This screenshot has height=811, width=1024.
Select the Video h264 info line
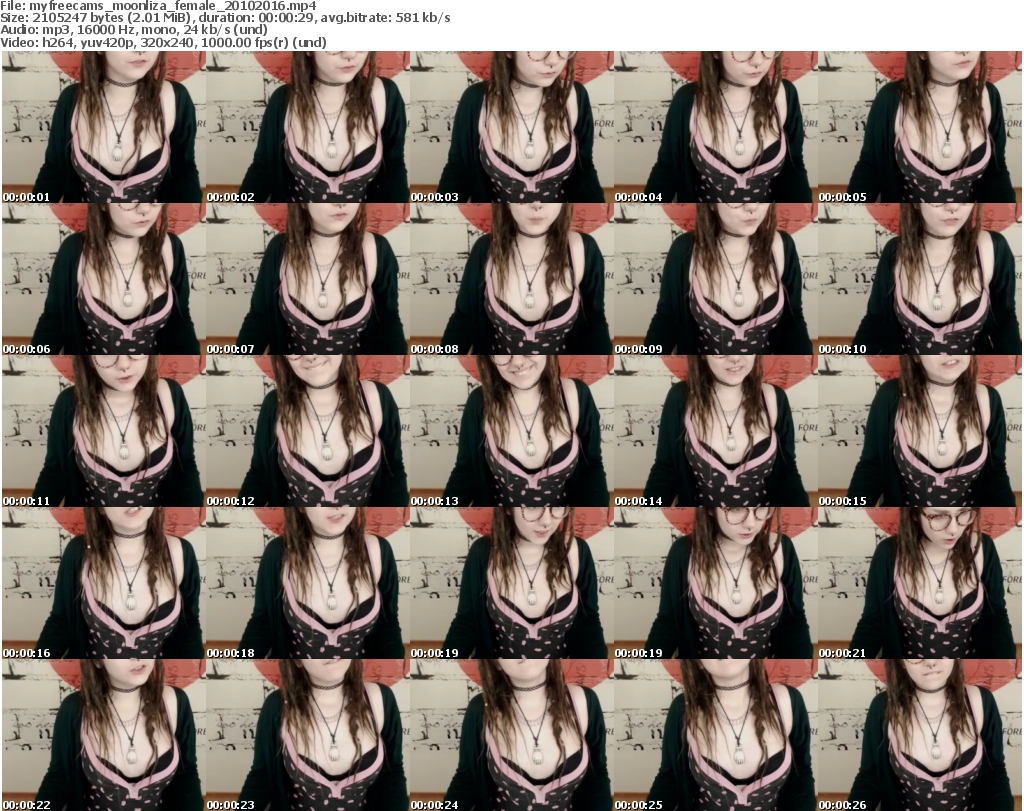point(163,42)
